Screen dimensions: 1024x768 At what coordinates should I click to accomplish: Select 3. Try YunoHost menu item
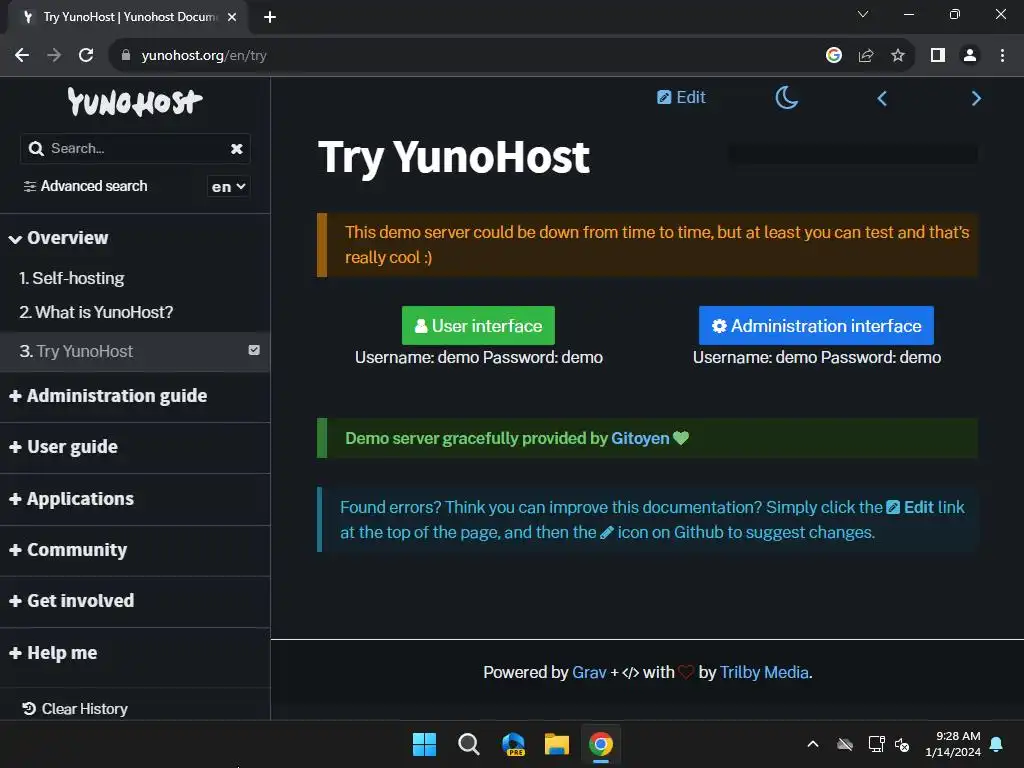(x=135, y=351)
